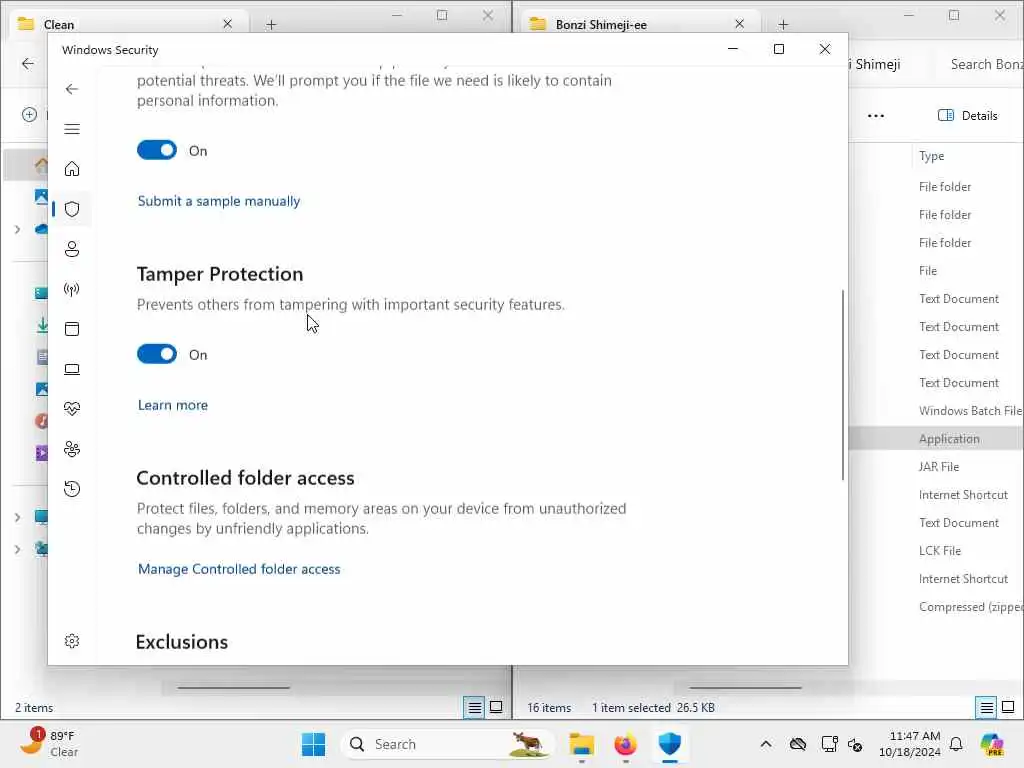Switch Clean window to details view
Screen dimensions: 1024x768
(x=475, y=707)
